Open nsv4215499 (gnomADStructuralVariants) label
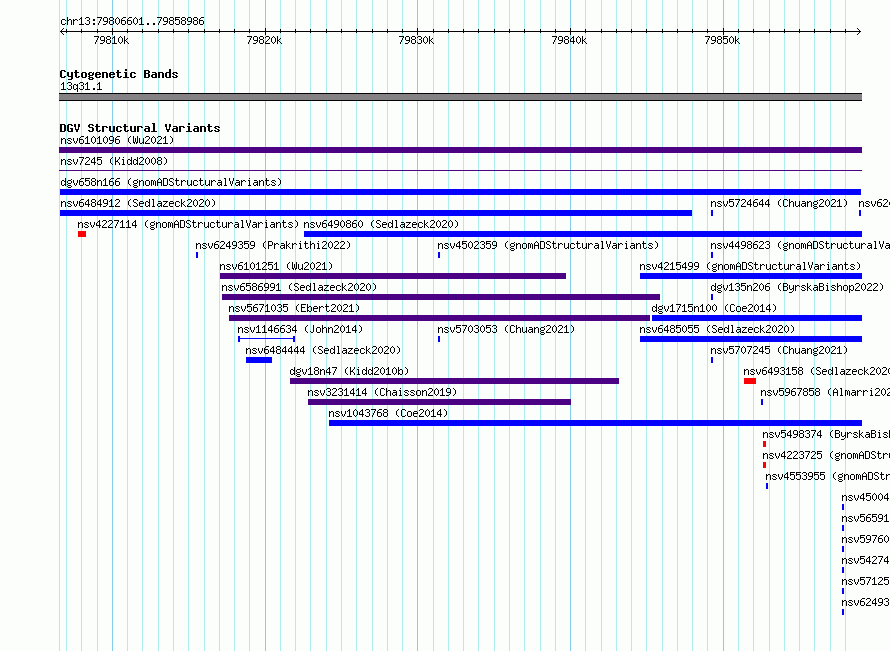The width and height of the screenshot is (890, 651). tap(750, 266)
